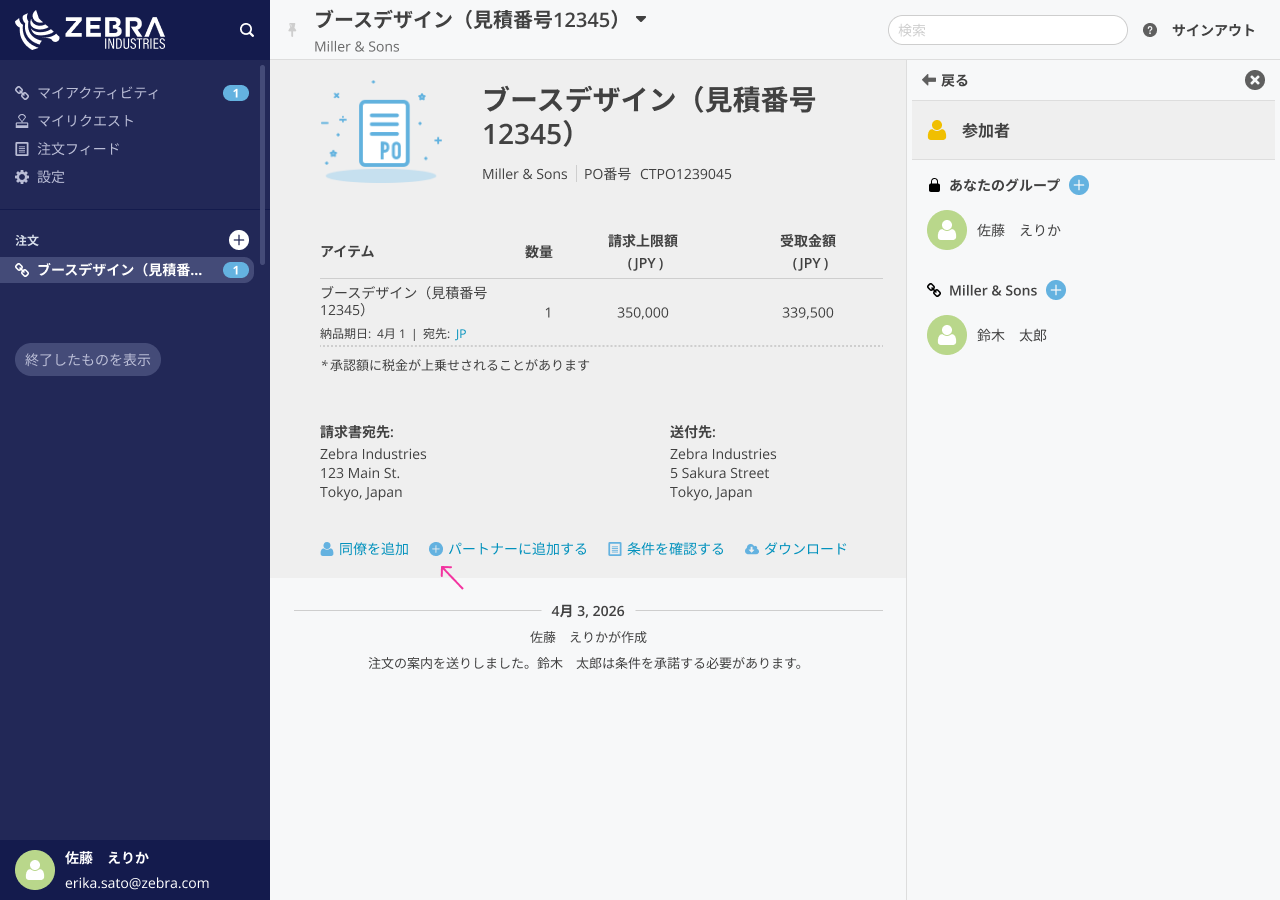Screen dimensions: 1280x900
Task: Click the badge on ブースデザイン sidebar order
Action: tap(236, 270)
